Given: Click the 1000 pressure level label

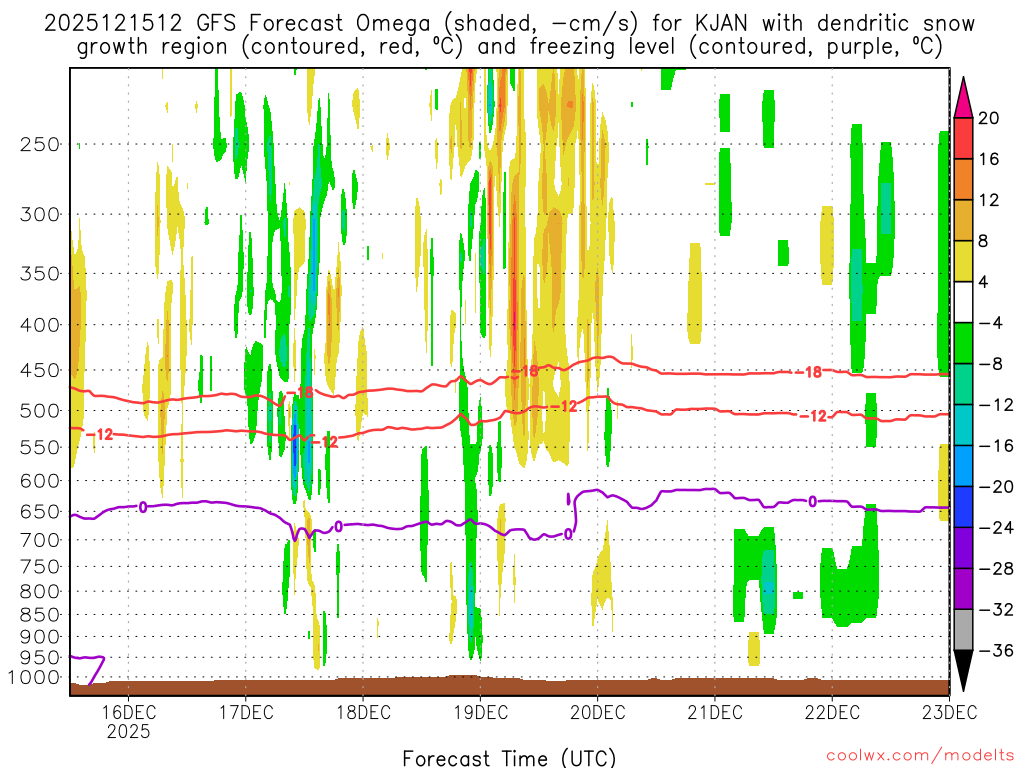Looking at the screenshot, I should pos(34,678).
